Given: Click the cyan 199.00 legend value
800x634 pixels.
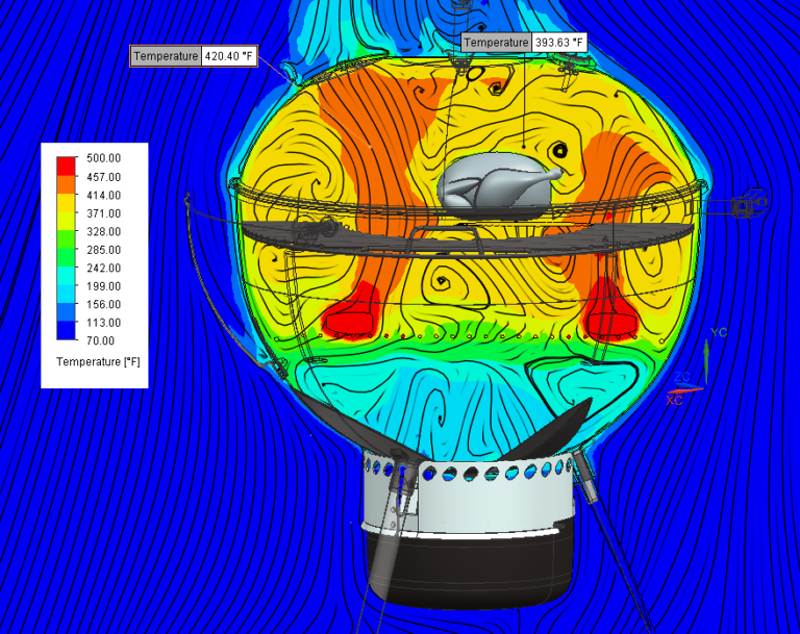Looking at the screenshot, I should 104,286.
